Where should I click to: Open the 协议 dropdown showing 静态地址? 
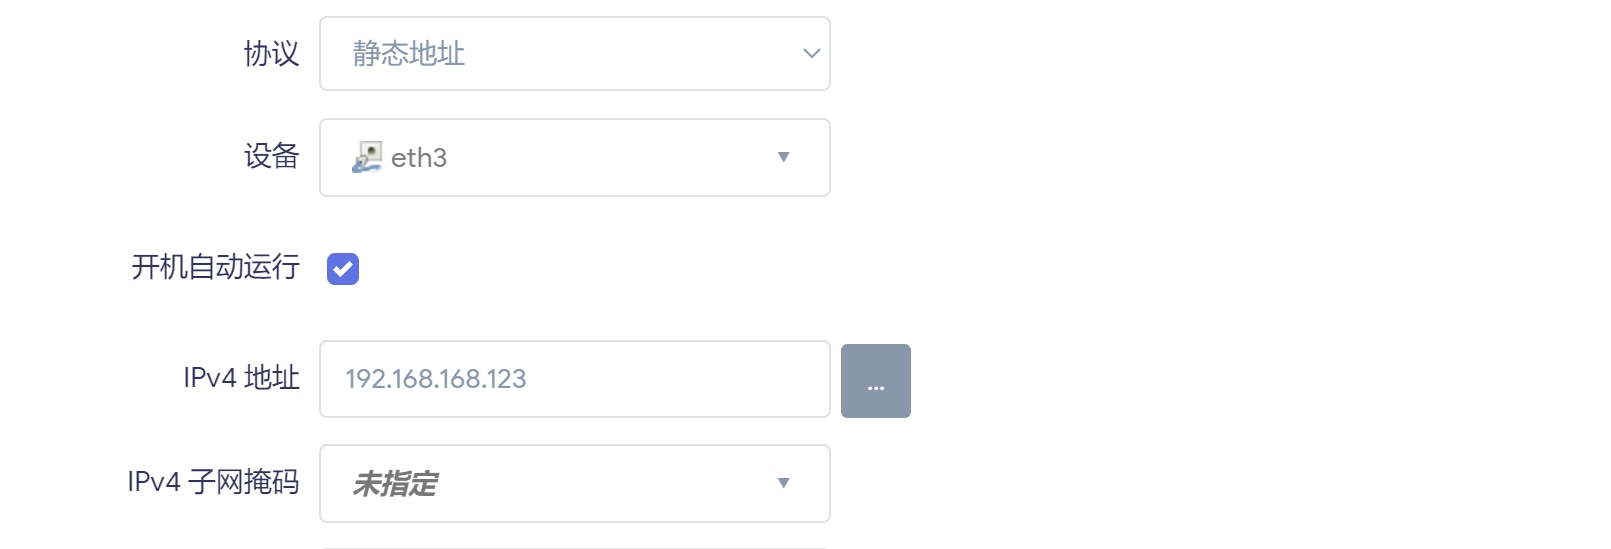point(574,54)
